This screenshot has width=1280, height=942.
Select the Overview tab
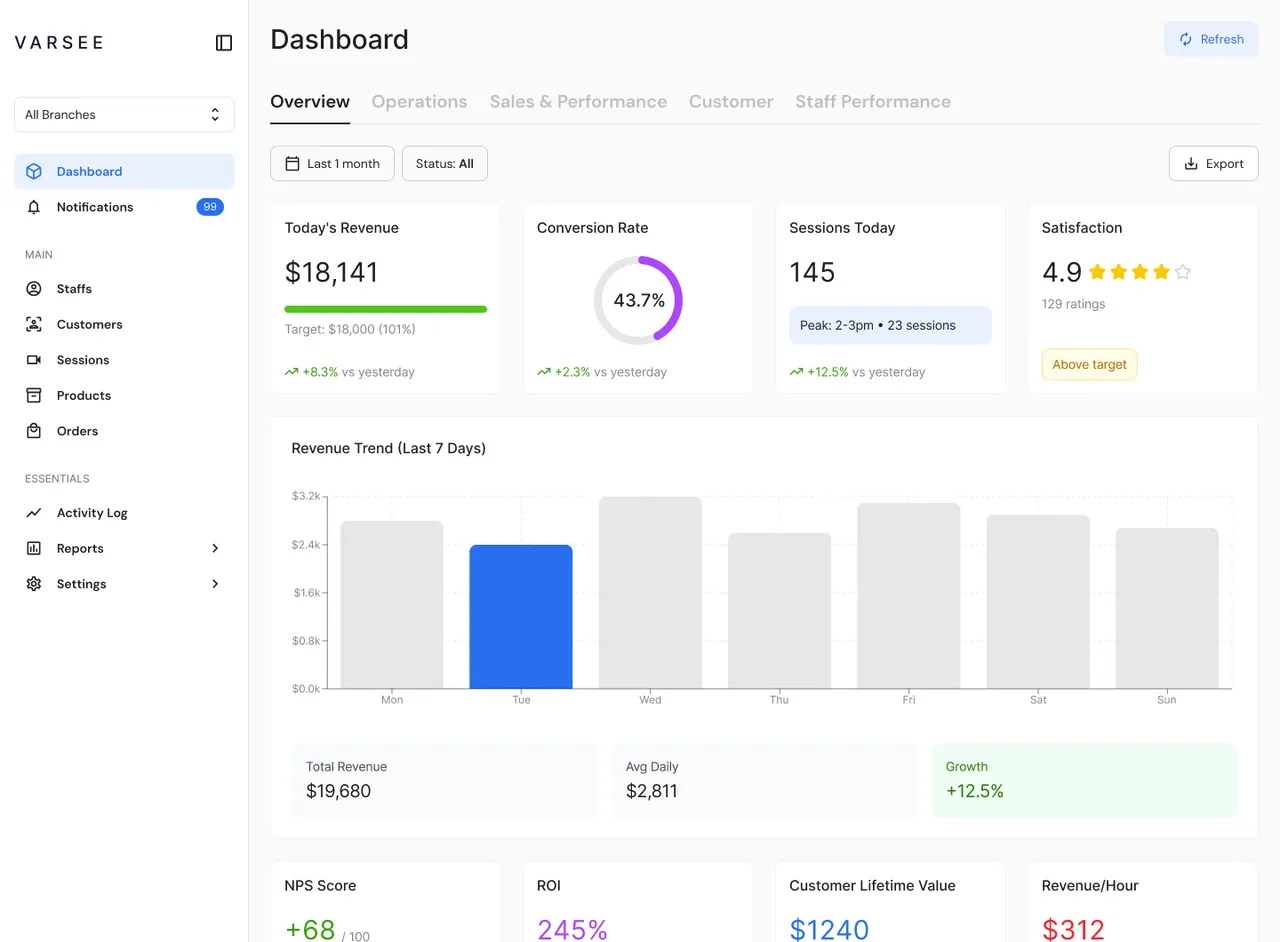click(x=310, y=102)
